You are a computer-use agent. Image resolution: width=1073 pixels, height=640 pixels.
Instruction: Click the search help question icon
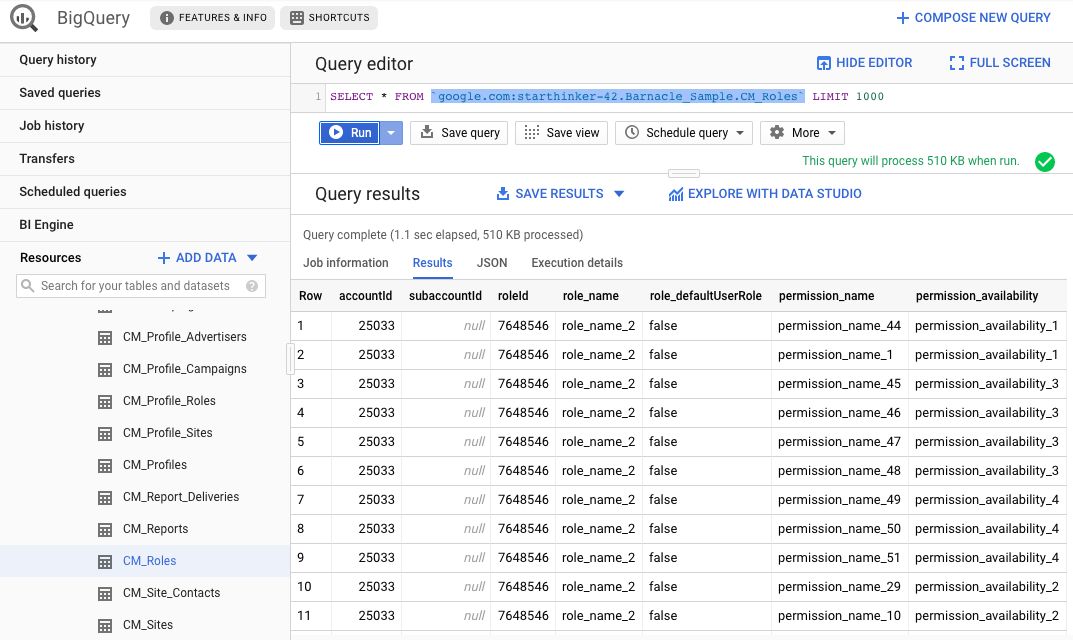(x=252, y=286)
